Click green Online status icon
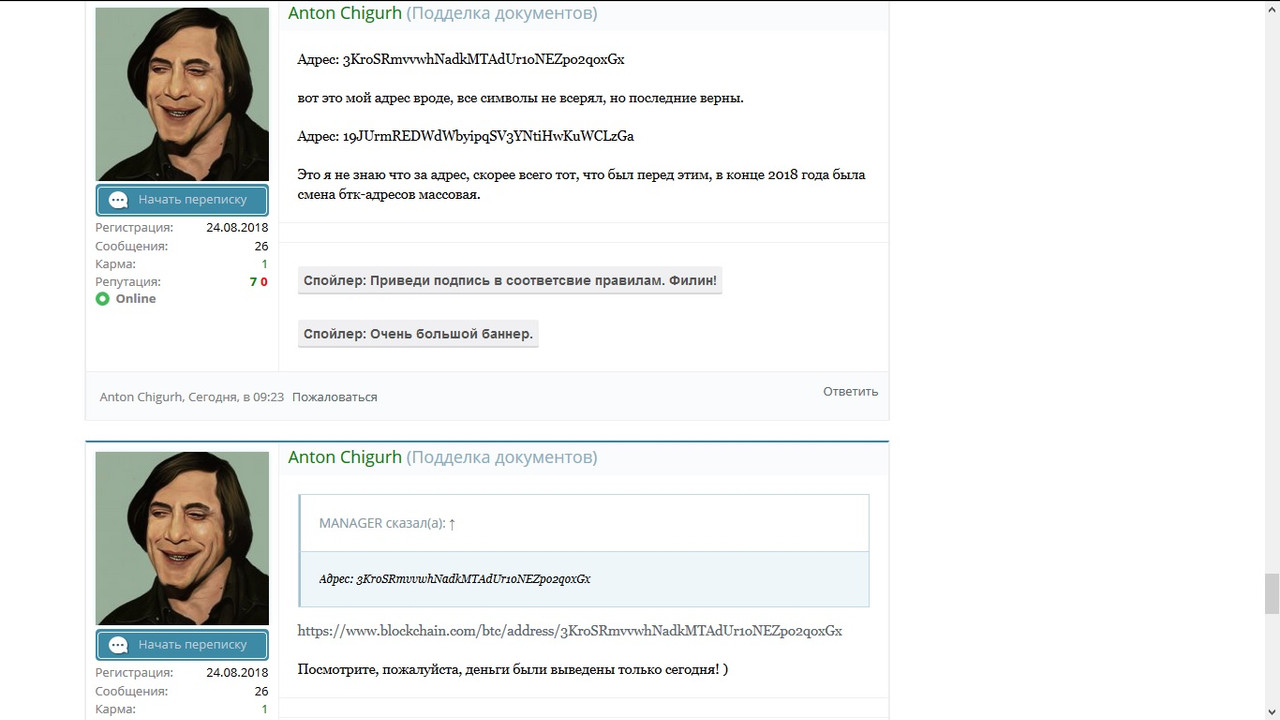The height and width of the screenshot is (720, 1280). [x=102, y=299]
